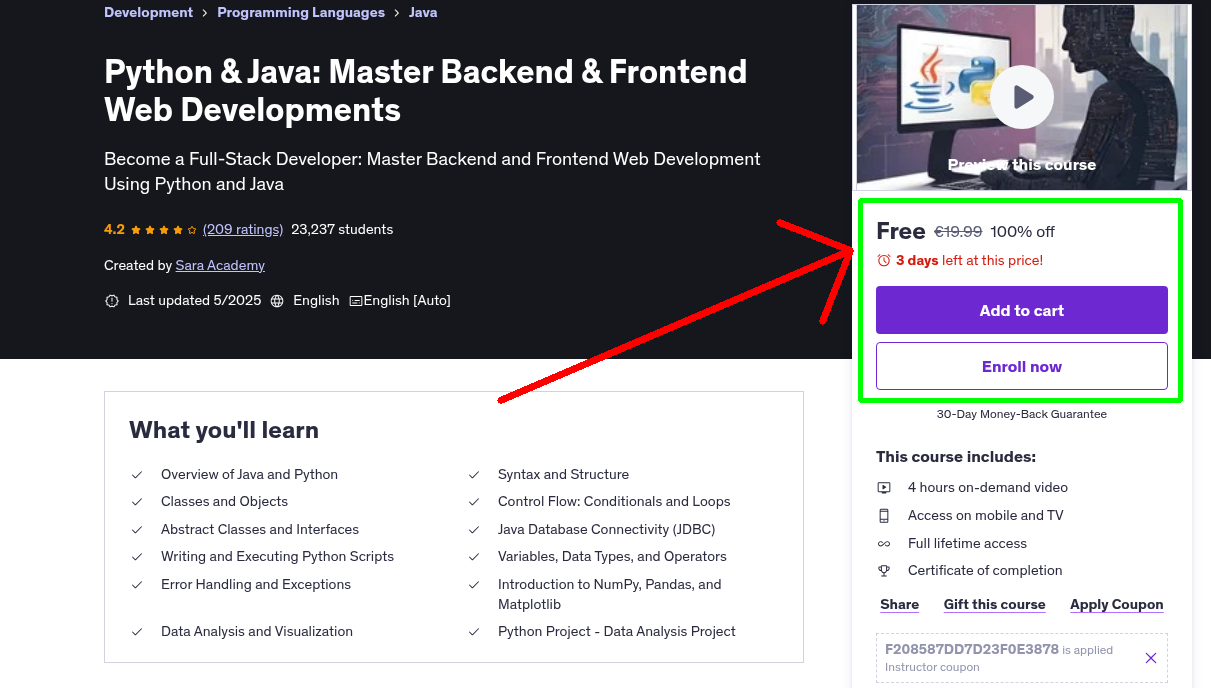
Task: Share this course
Action: (x=900, y=605)
